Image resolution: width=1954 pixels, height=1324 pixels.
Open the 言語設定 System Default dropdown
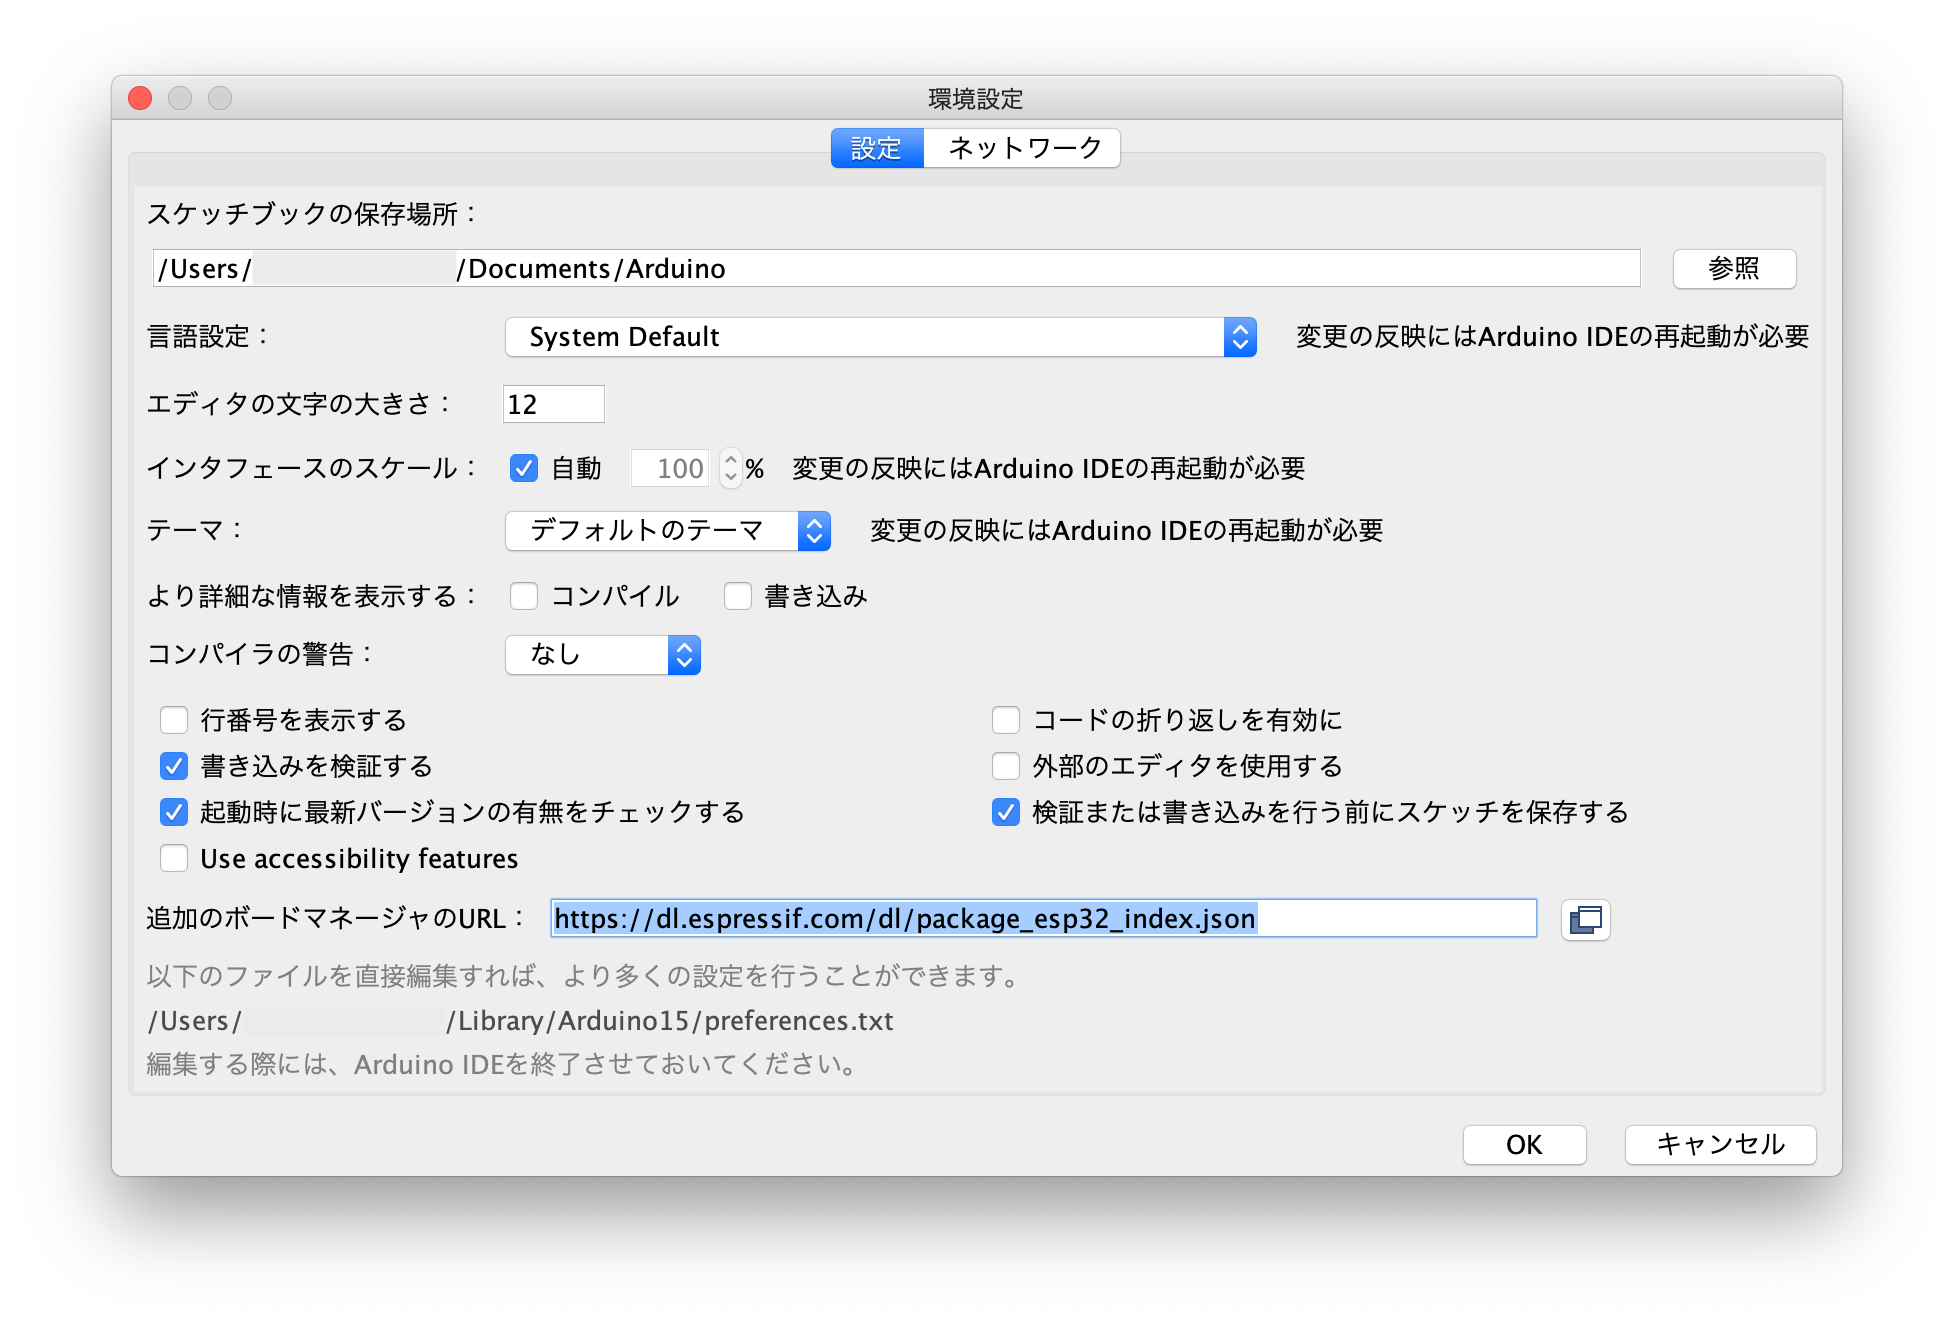[880, 337]
